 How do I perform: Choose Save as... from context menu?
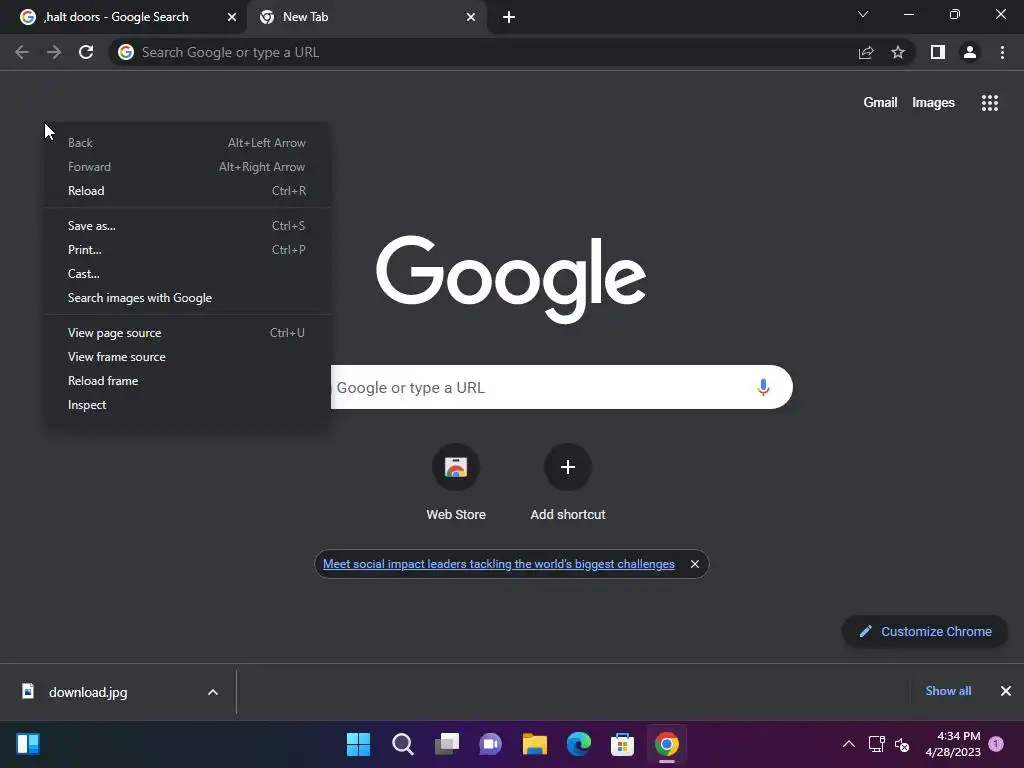tap(187, 225)
